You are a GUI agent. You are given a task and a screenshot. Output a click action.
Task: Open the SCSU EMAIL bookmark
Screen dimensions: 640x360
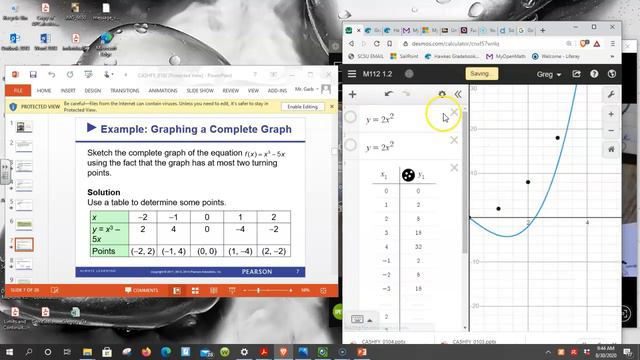[x=366, y=56]
